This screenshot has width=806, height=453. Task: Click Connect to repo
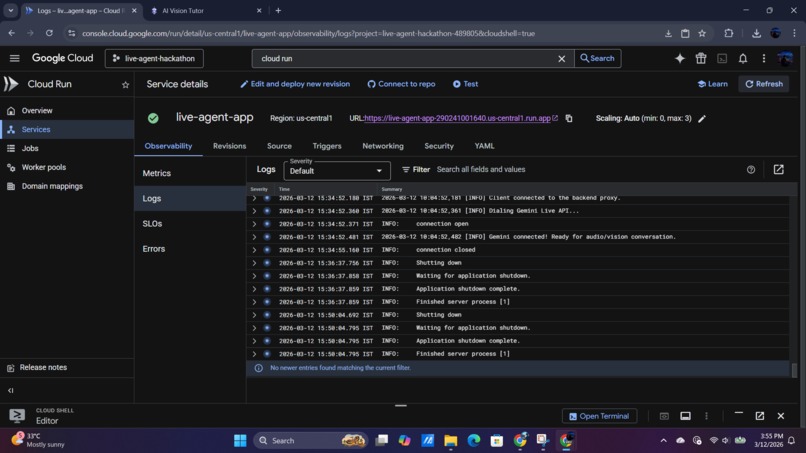click(x=401, y=84)
